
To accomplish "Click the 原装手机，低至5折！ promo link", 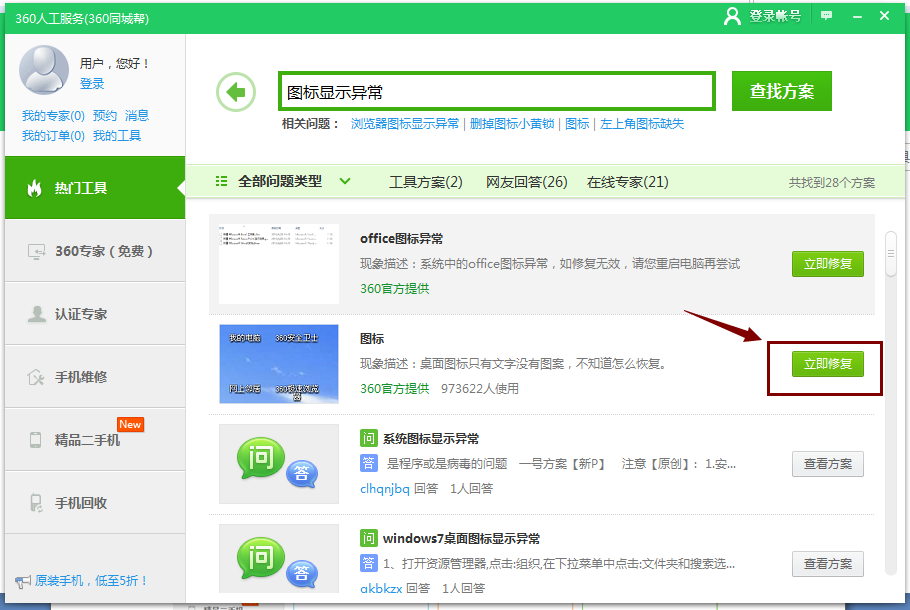I will (91, 580).
